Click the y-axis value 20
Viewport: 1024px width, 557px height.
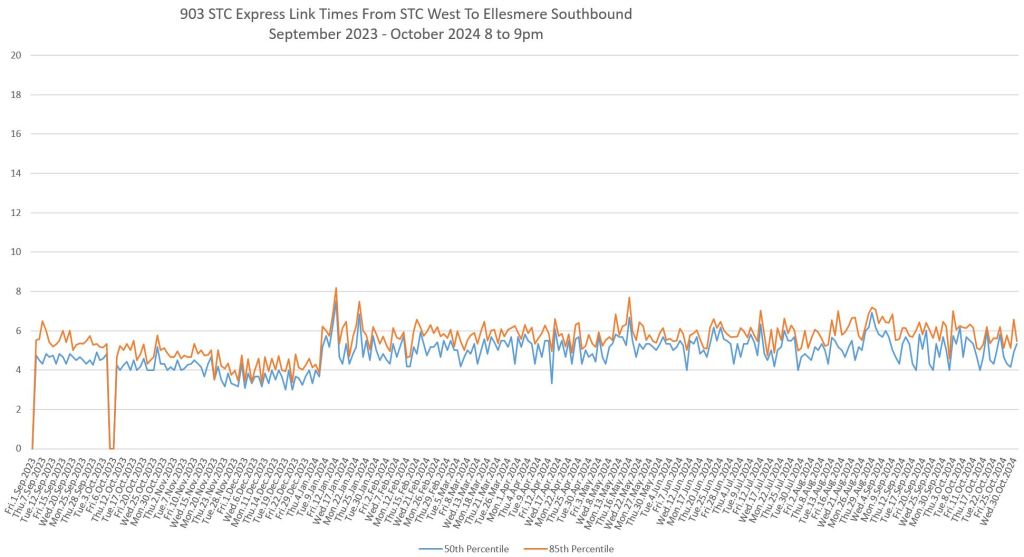[x=15, y=55]
